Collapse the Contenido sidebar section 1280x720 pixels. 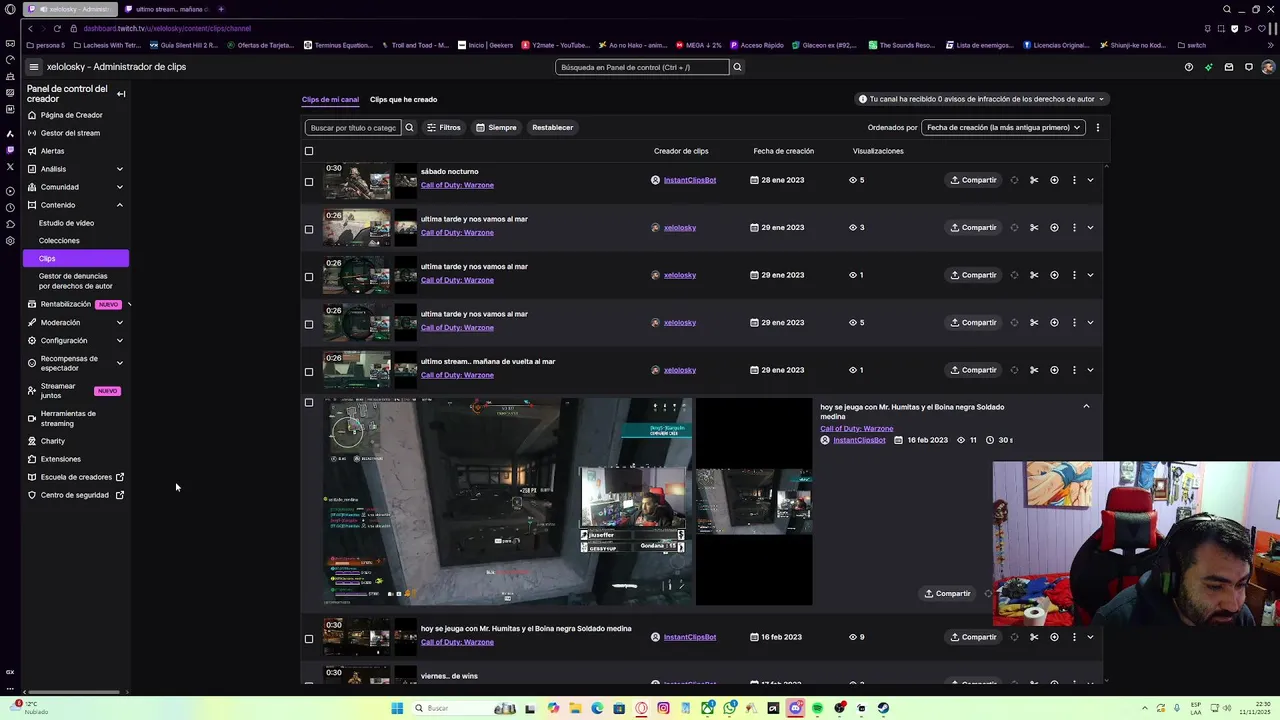120,205
